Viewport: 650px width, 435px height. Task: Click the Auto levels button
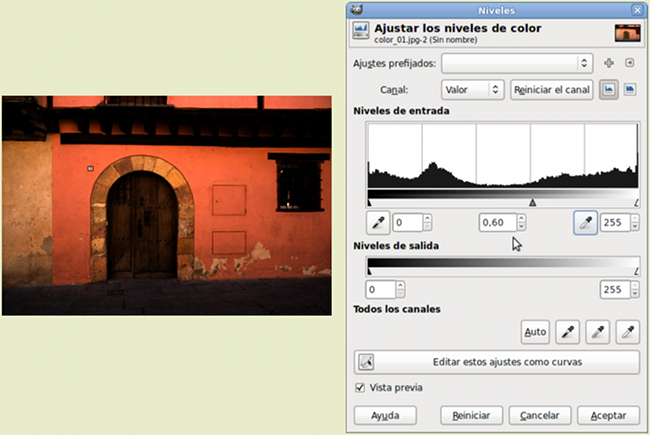535,332
